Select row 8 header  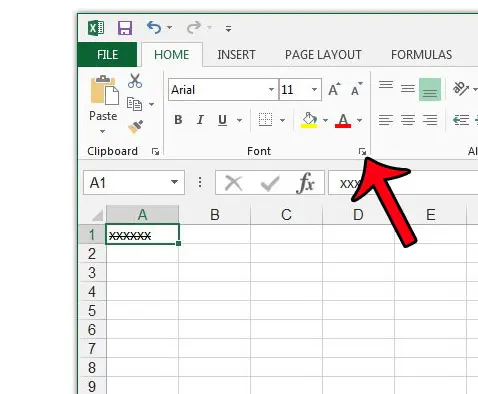(x=92, y=368)
